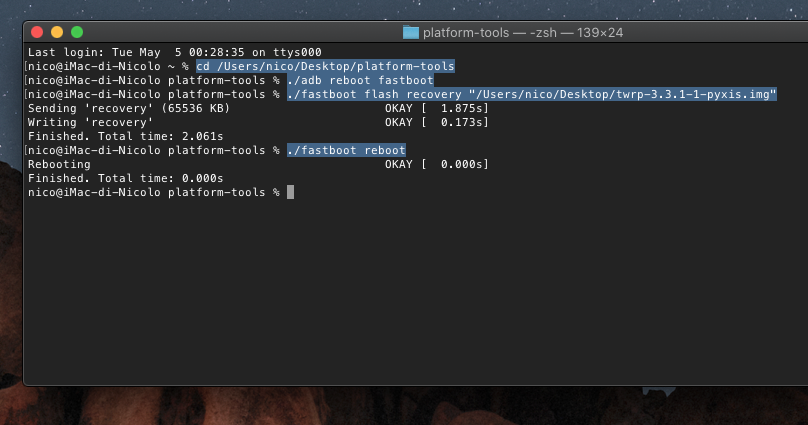Click the terminal cursor block at the prompt

pos(290,192)
